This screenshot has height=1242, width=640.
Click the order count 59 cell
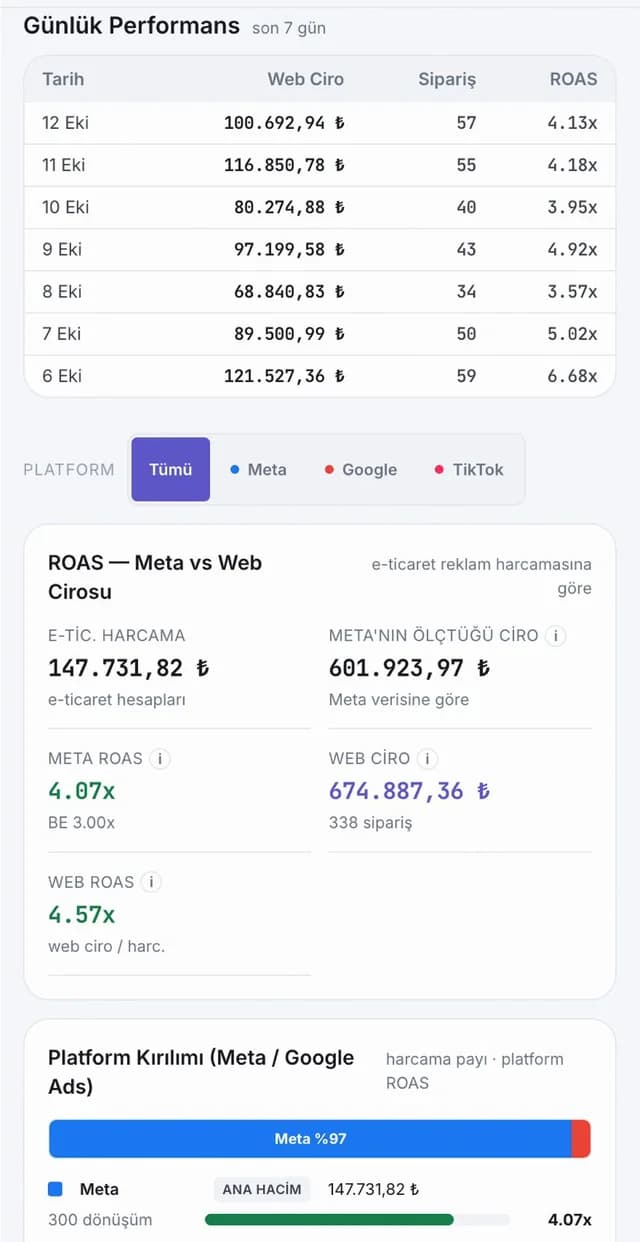[x=466, y=376]
